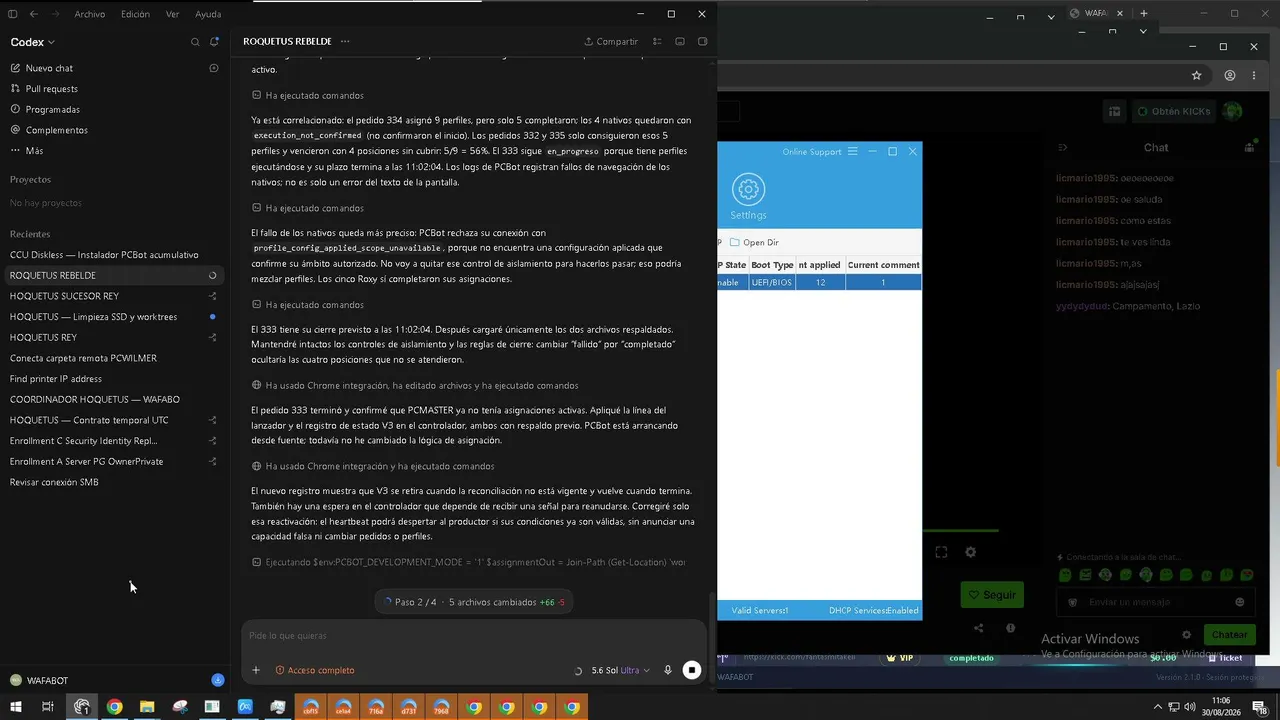Open HOQUETUS — Limpieza SSD y worktrees chat
This screenshot has height=720, width=1280.
pos(93,317)
